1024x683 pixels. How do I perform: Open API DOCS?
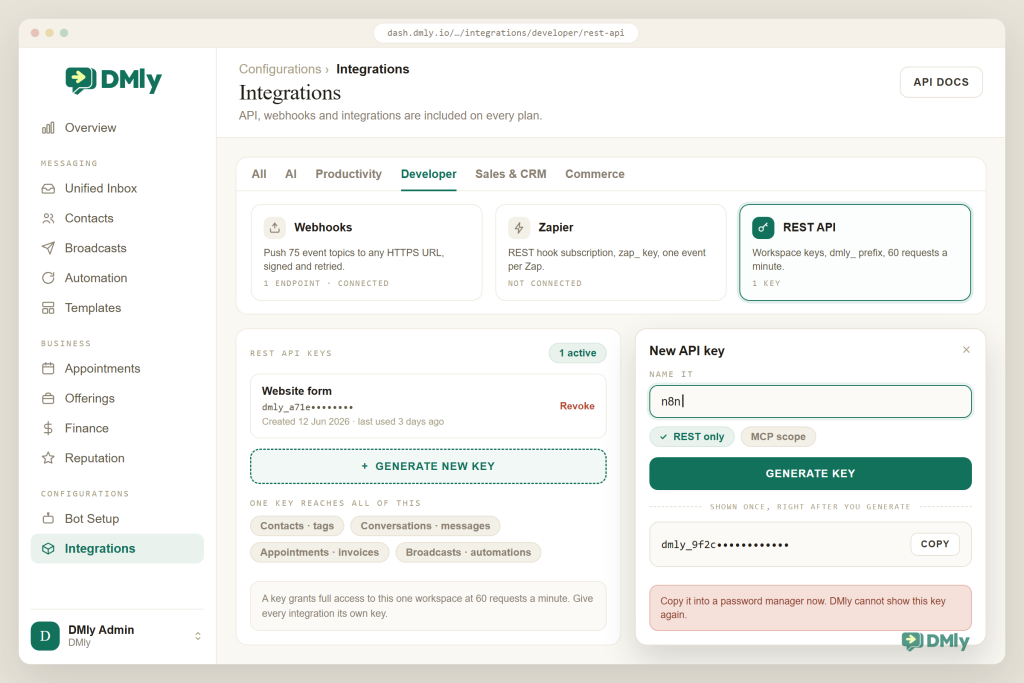941,82
